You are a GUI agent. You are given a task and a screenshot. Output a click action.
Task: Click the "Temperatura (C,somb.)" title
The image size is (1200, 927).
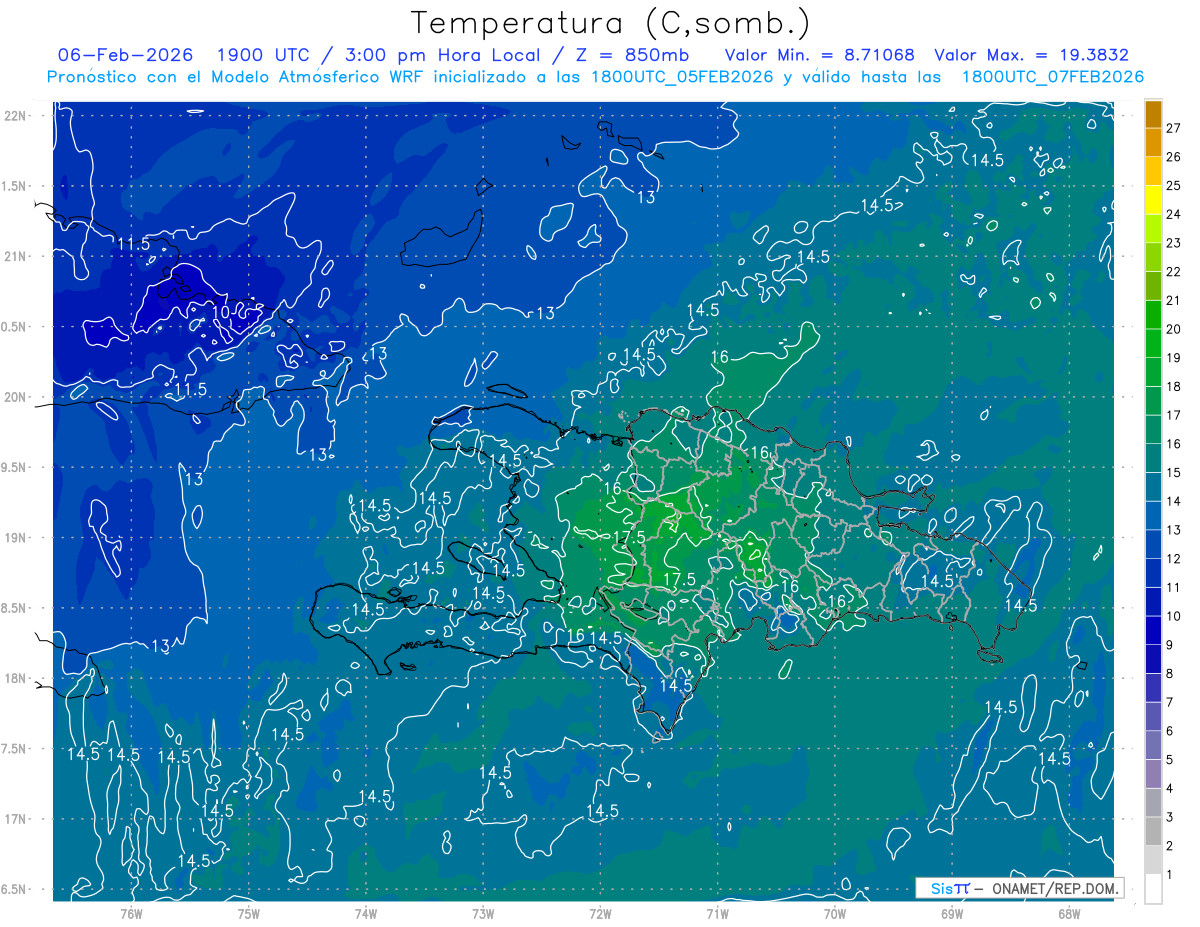(x=610, y=23)
